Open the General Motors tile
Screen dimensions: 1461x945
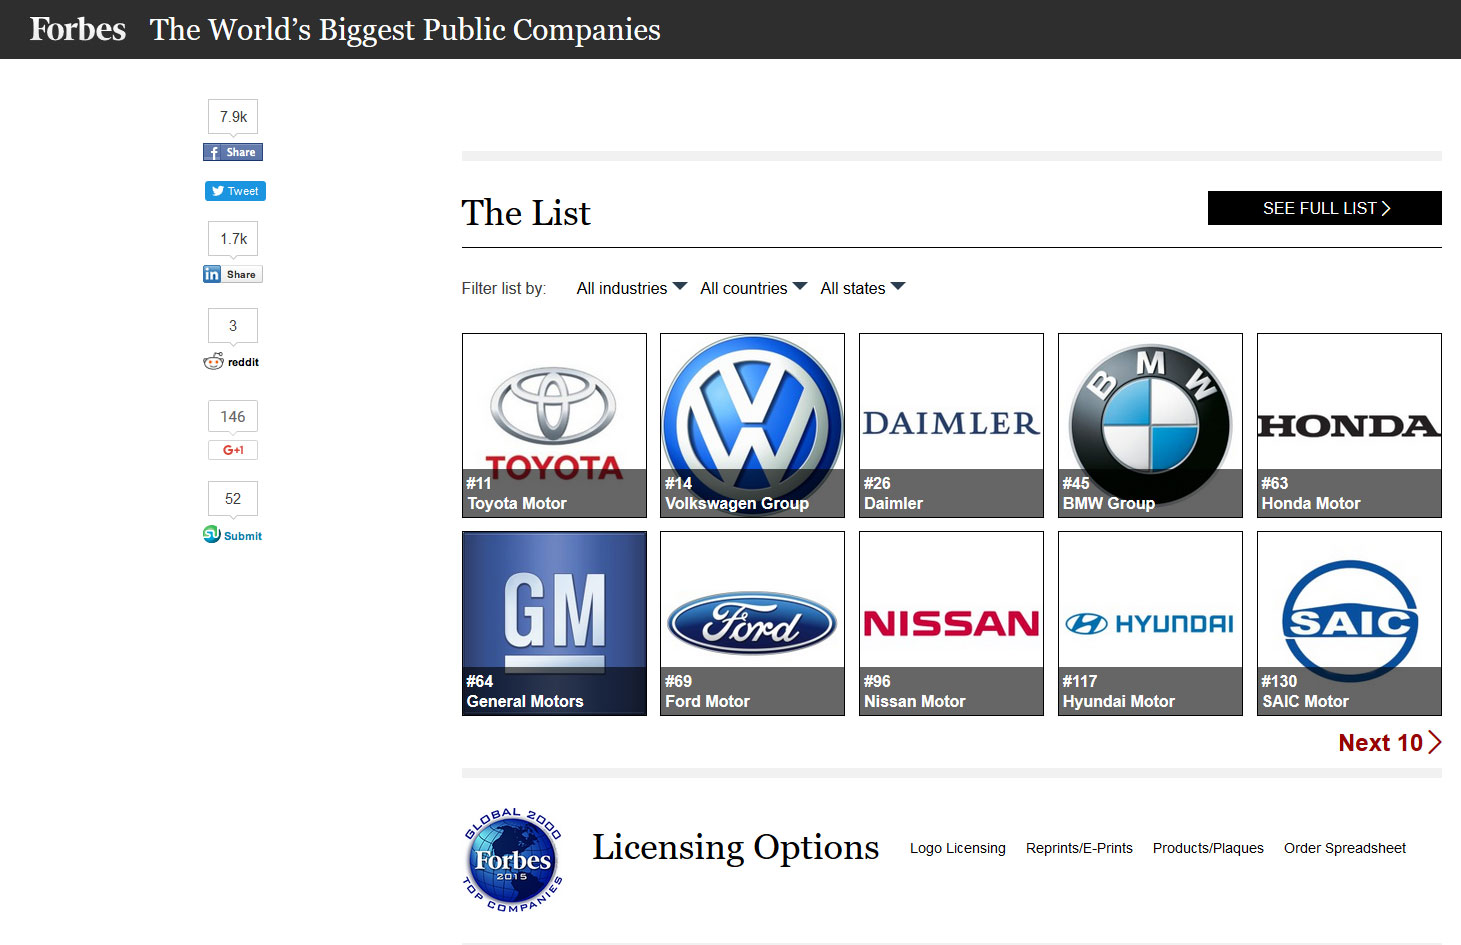554,623
